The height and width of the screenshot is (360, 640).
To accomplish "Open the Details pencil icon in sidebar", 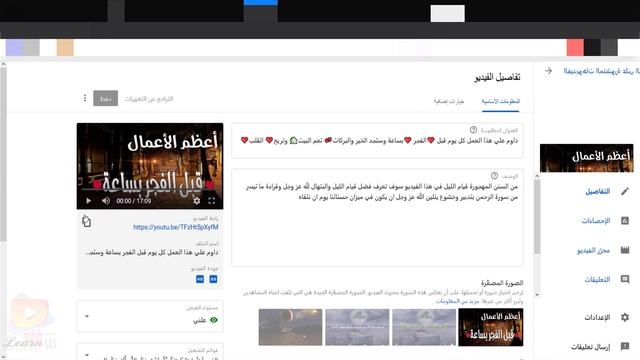I will tap(625, 191).
